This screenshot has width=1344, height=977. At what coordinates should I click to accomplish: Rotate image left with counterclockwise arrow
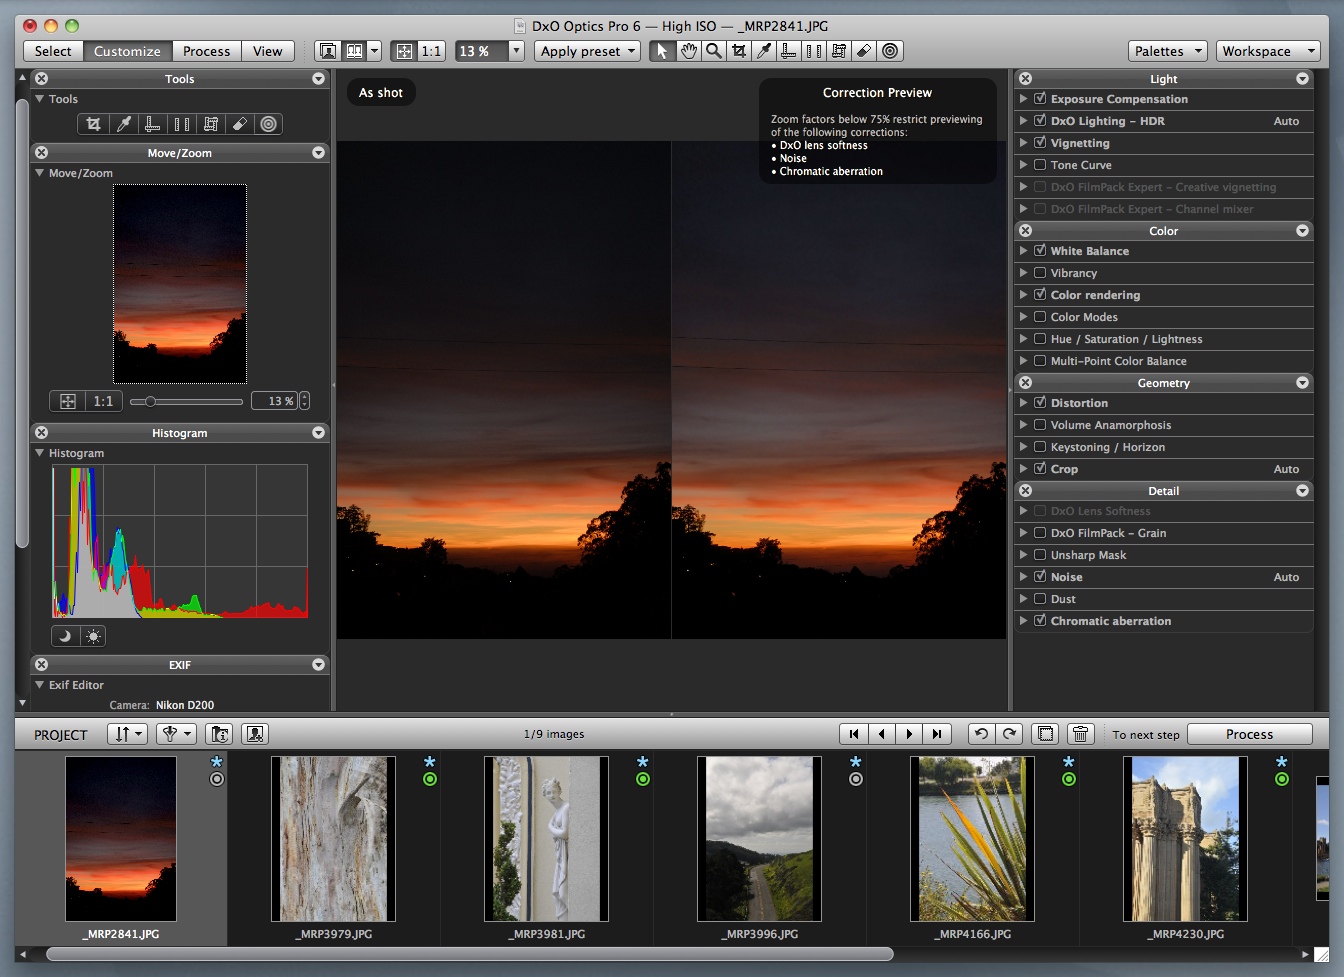point(981,734)
